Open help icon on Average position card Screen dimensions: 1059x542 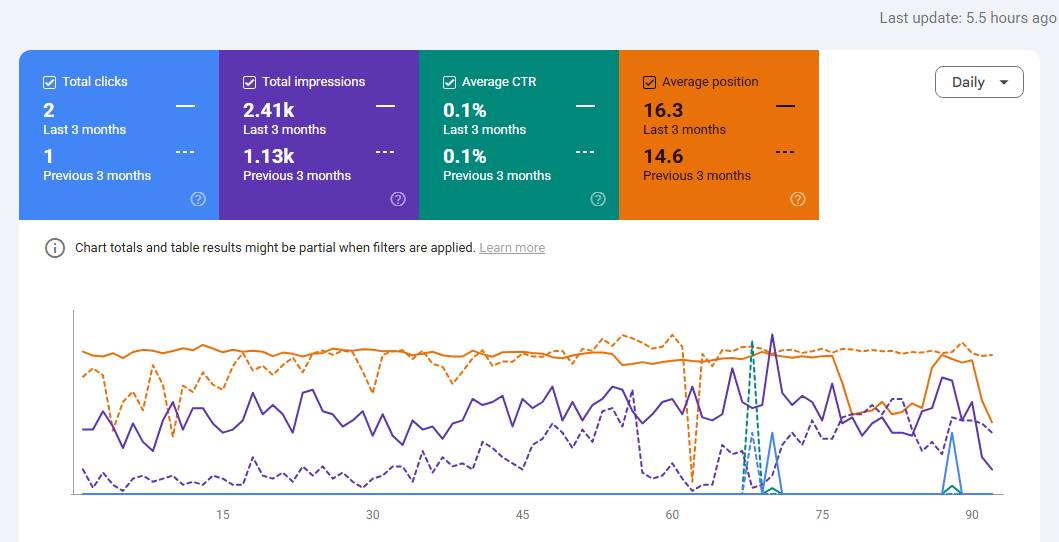798,199
